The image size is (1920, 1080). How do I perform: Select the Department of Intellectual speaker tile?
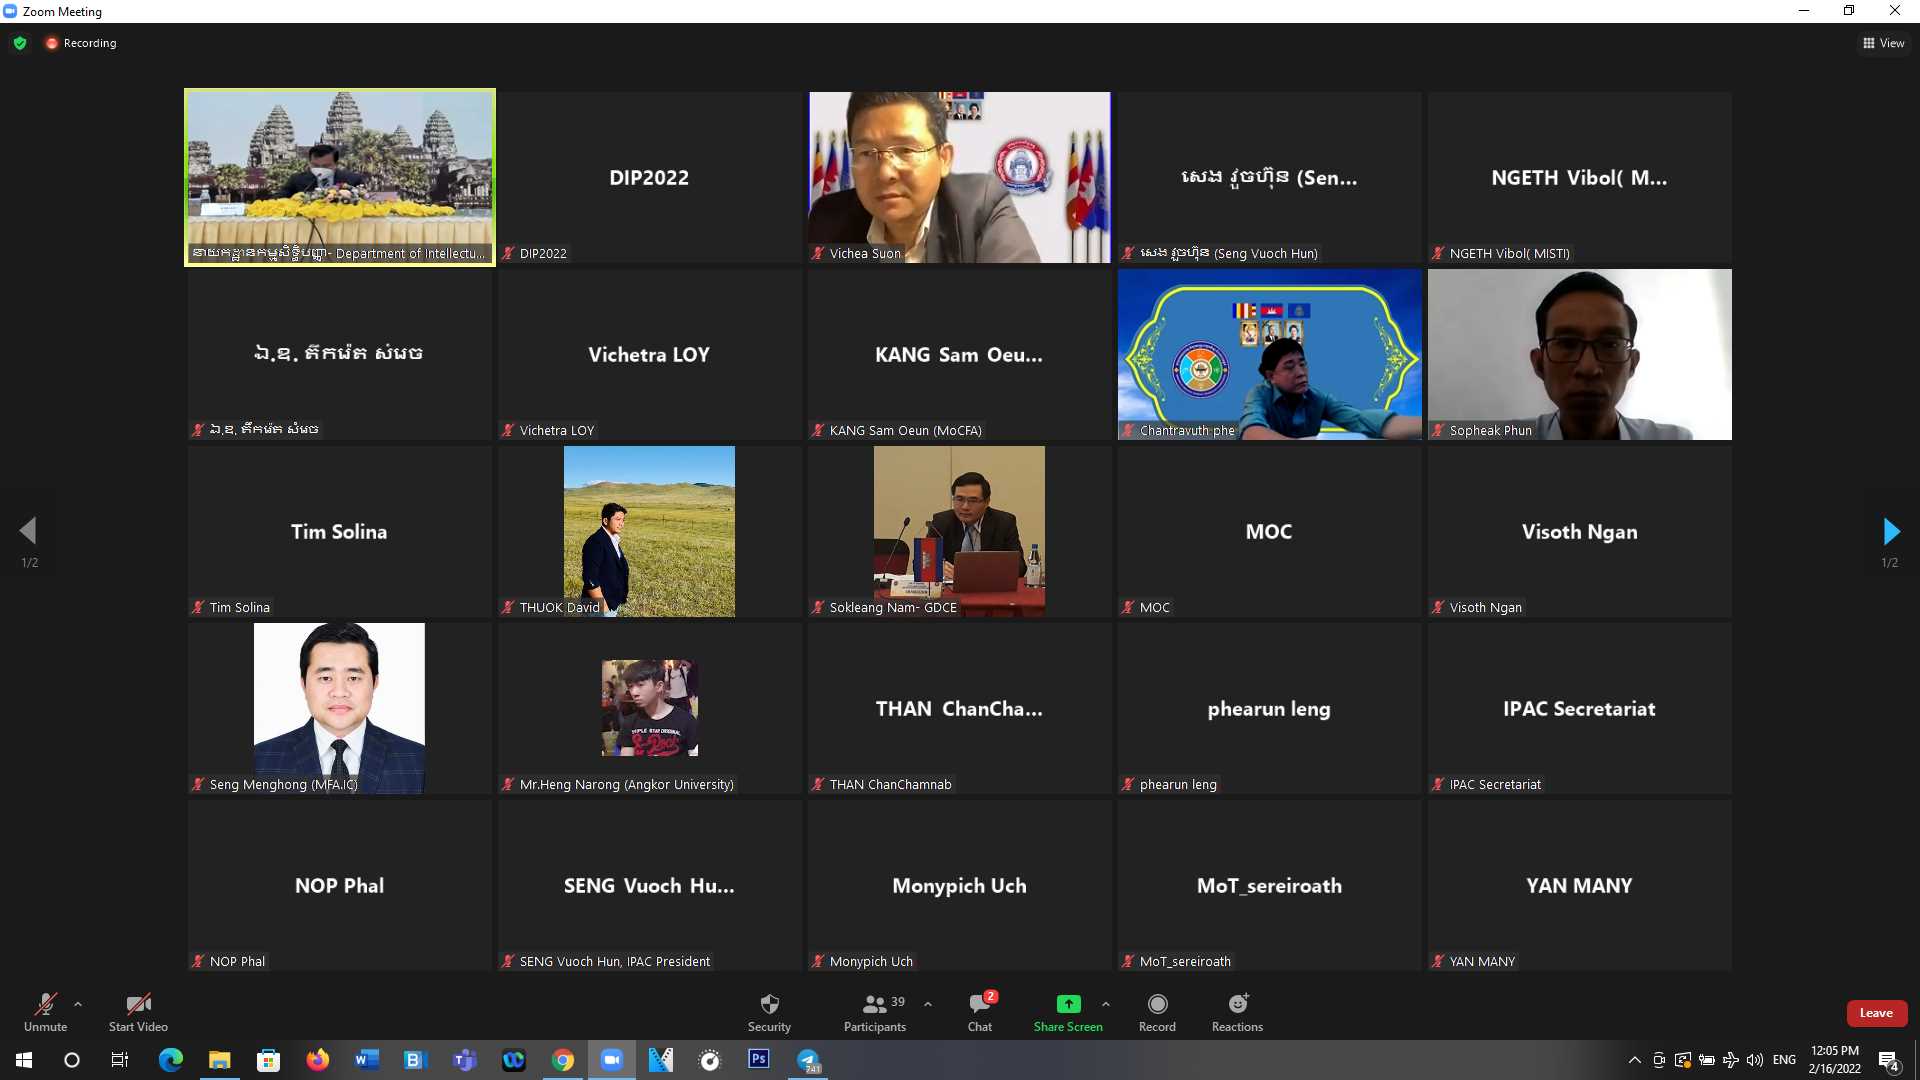point(339,177)
